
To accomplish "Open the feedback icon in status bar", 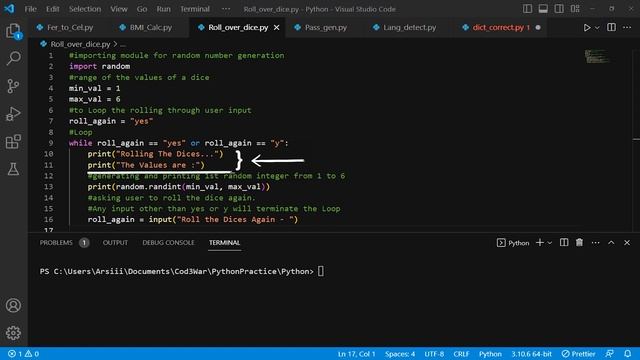I will 609,354.
